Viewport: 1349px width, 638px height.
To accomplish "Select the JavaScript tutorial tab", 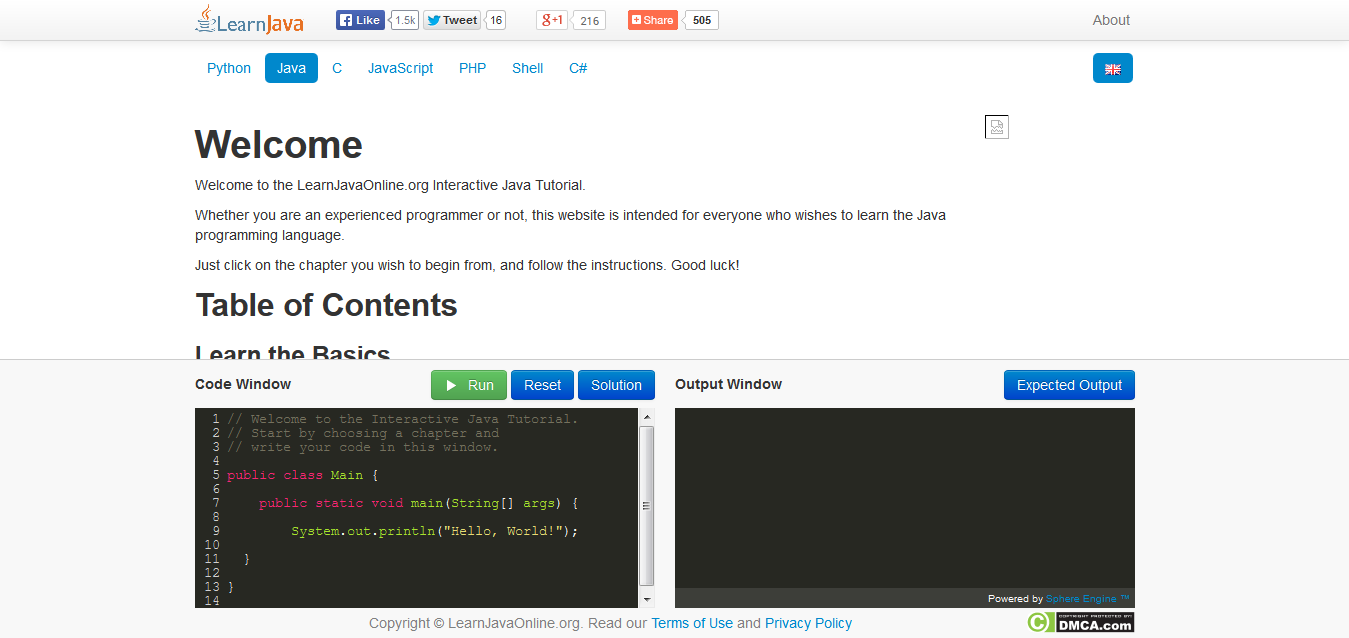I will tap(400, 68).
